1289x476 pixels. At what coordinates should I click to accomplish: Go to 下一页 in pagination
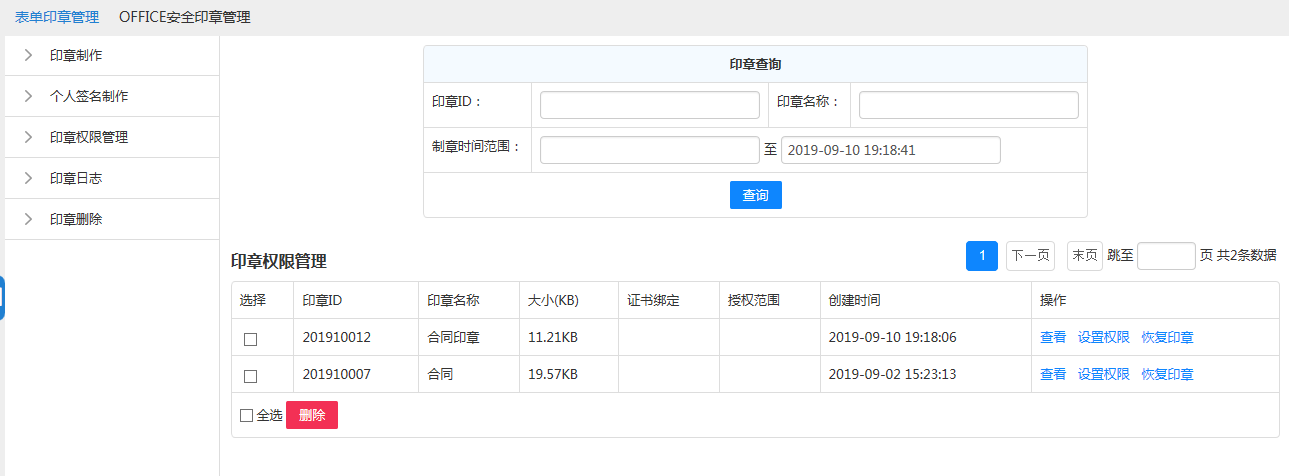click(1030, 256)
